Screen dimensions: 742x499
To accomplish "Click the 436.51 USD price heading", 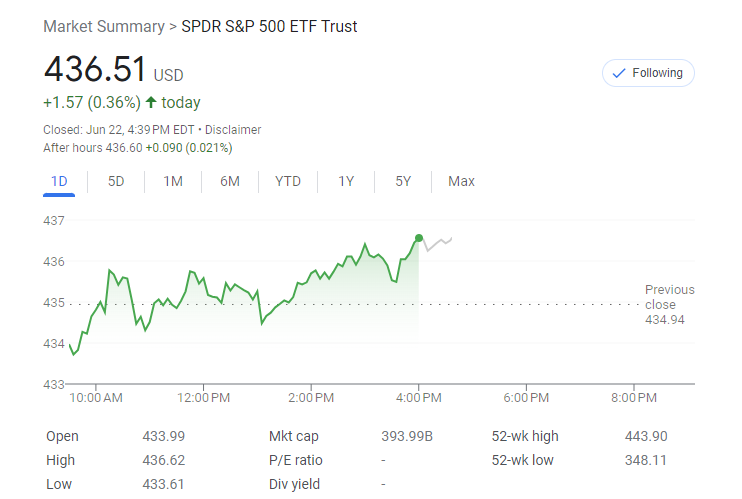I will (x=113, y=71).
